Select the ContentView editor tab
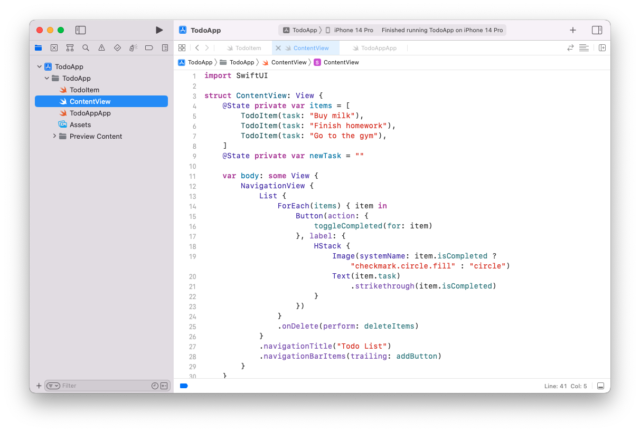This screenshot has width=640, height=432. click(x=307, y=48)
